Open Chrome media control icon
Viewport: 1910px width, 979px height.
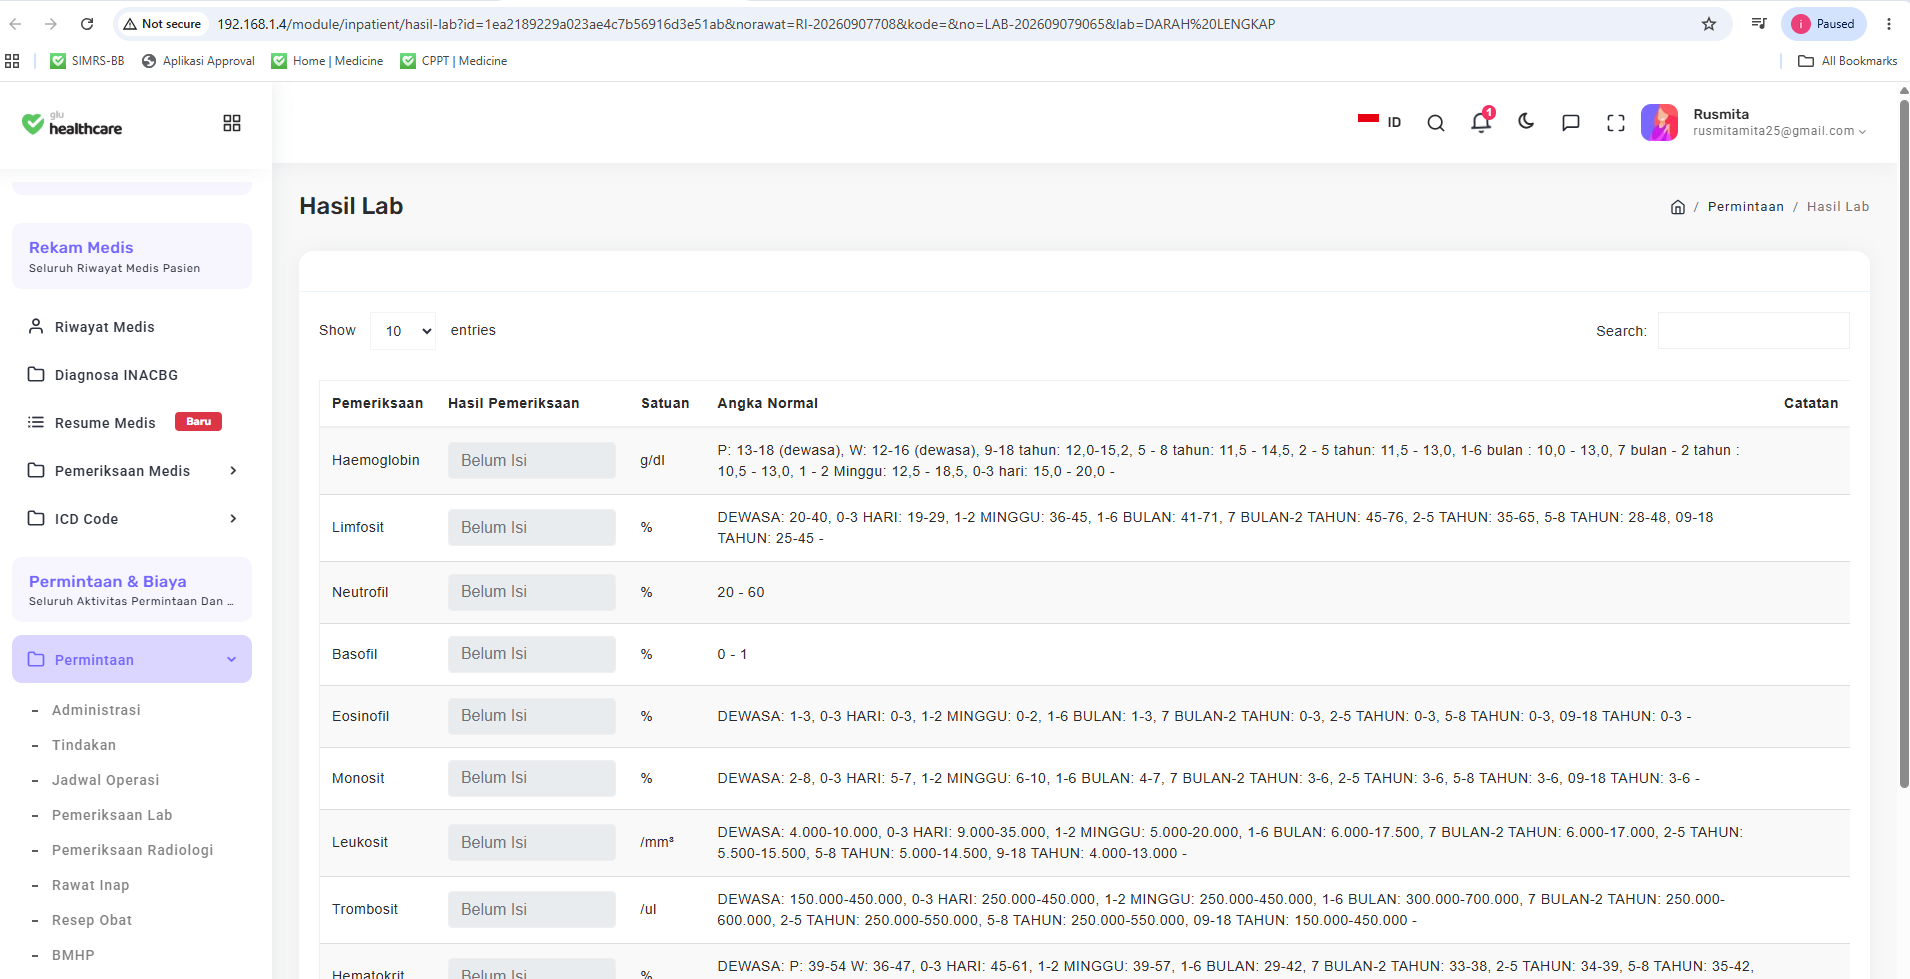click(1759, 24)
